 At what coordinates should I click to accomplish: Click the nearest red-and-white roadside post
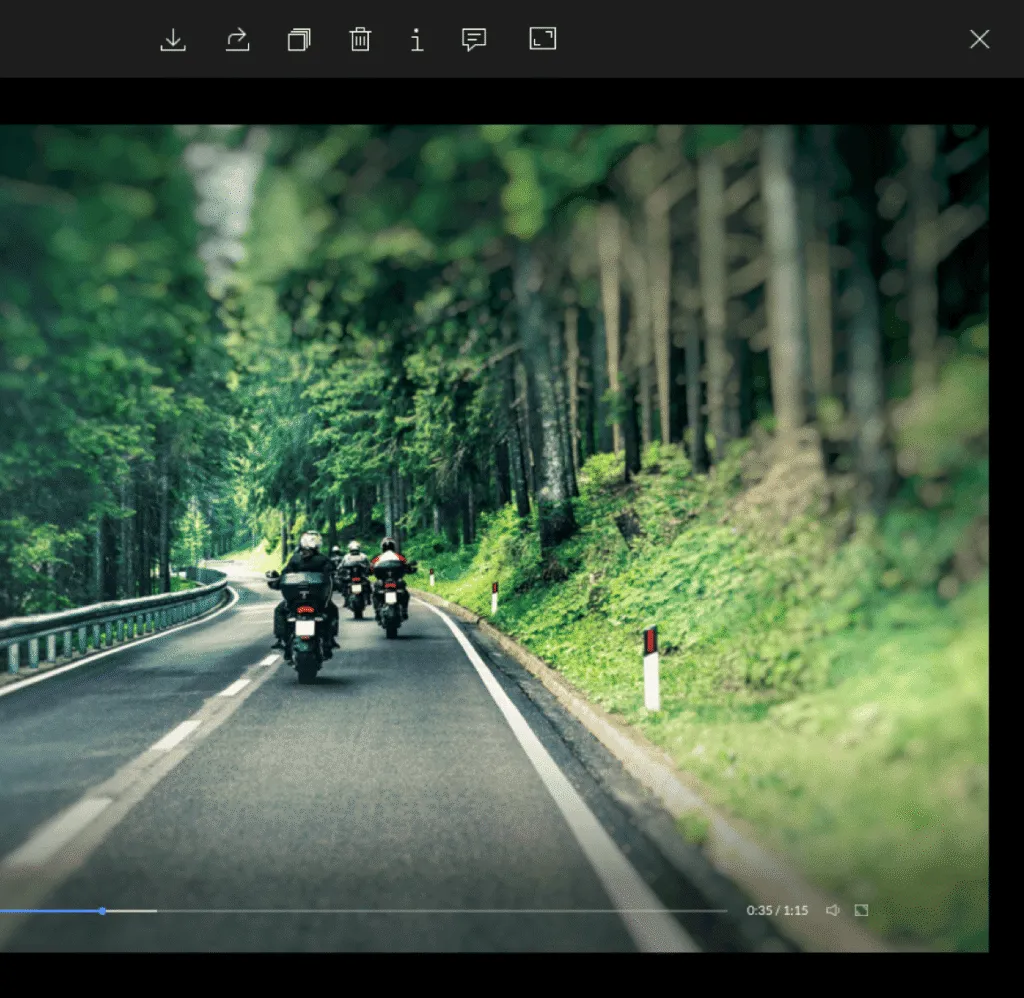click(651, 668)
